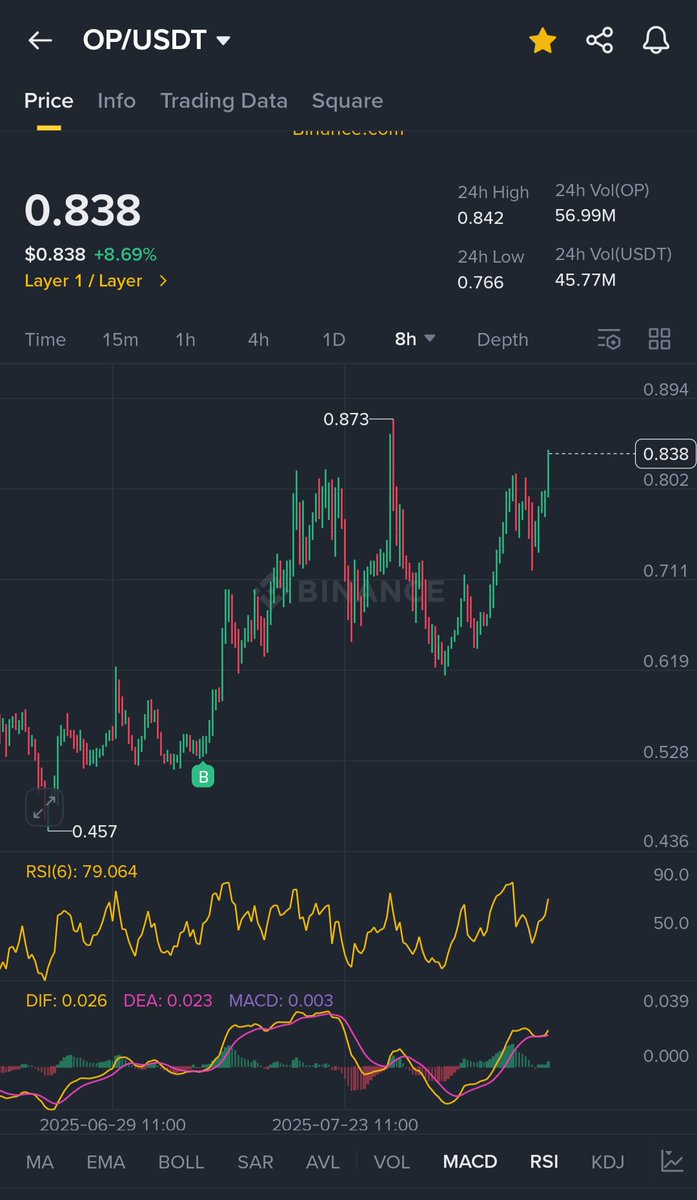Tap the 2025-07-23 11:00 date label
The height and width of the screenshot is (1200, 697).
click(345, 1125)
